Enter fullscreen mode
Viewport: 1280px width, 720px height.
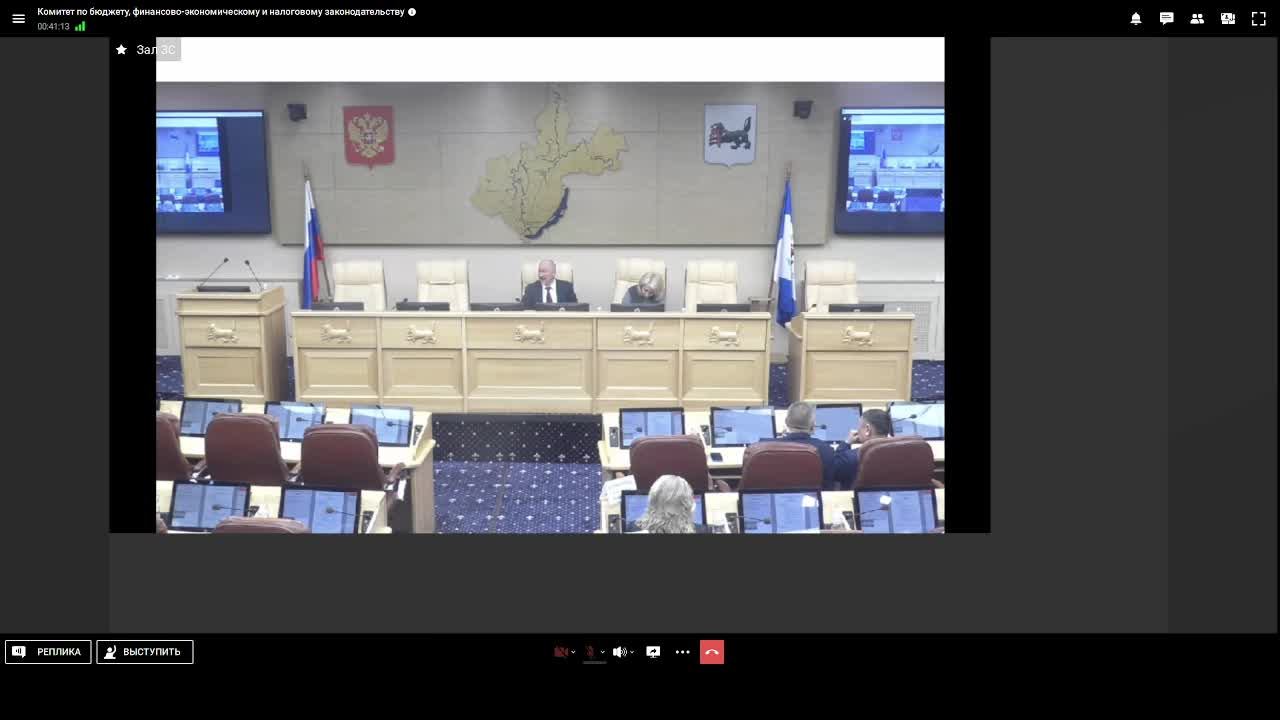[x=1259, y=18]
